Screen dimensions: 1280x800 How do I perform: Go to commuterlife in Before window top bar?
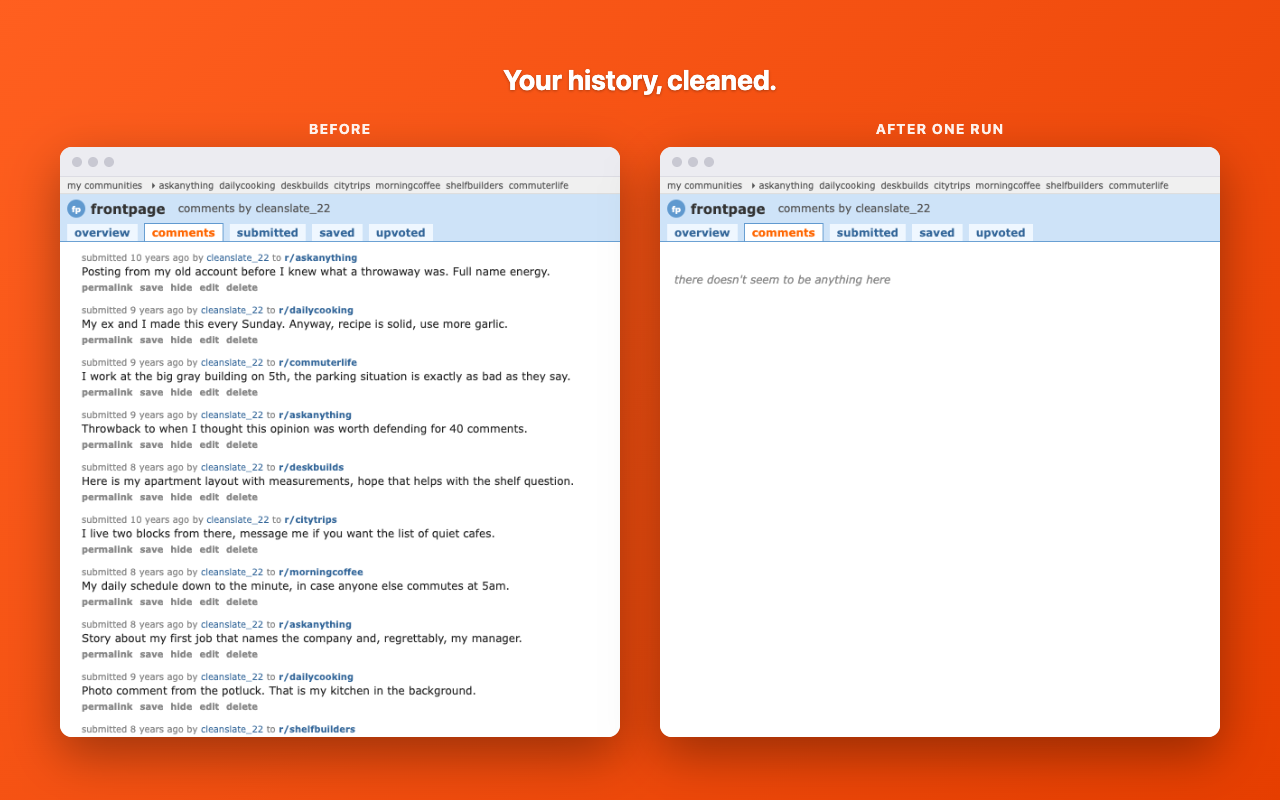(x=539, y=186)
